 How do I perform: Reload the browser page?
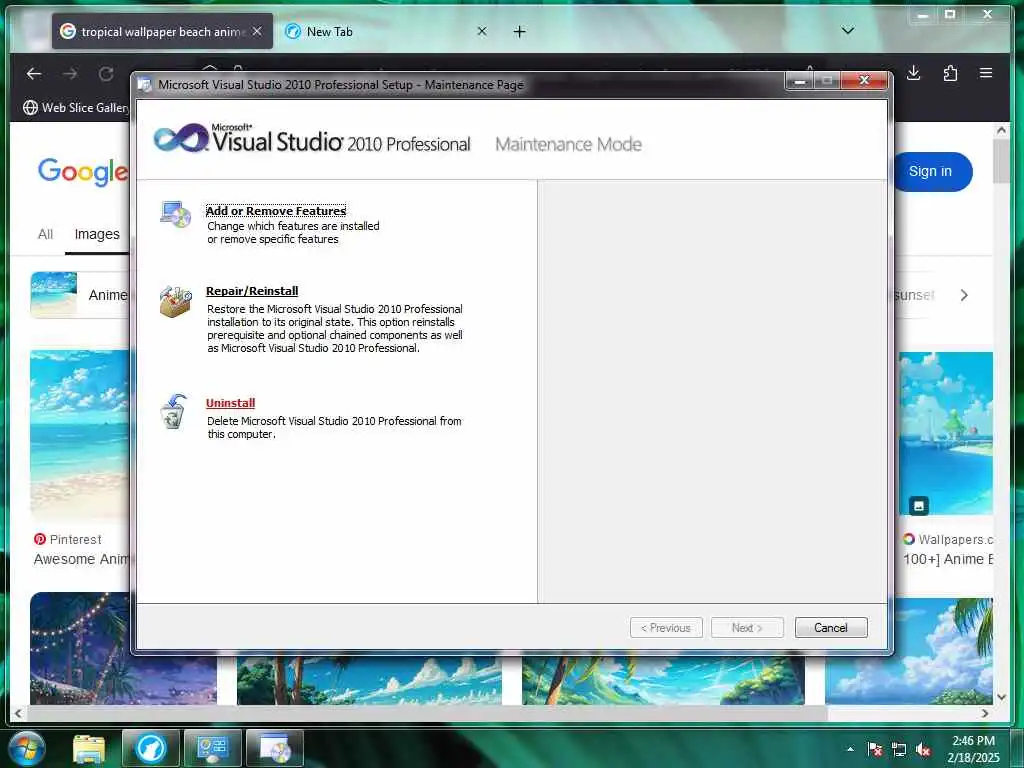coord(106,74)
